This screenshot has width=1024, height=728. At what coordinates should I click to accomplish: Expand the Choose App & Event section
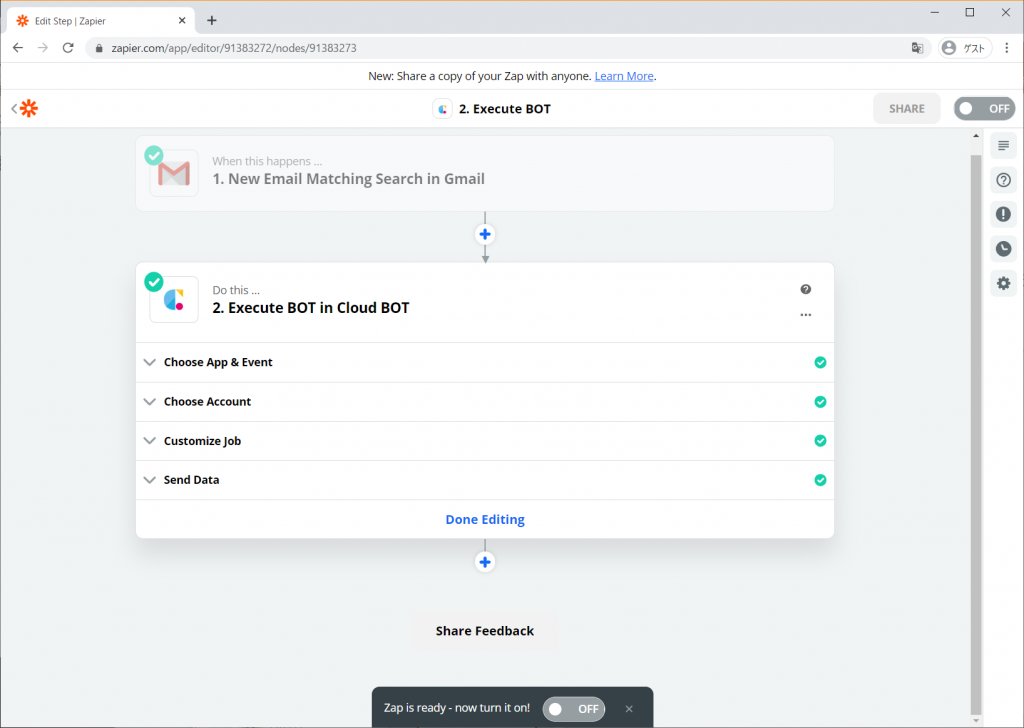coord(485,362)
